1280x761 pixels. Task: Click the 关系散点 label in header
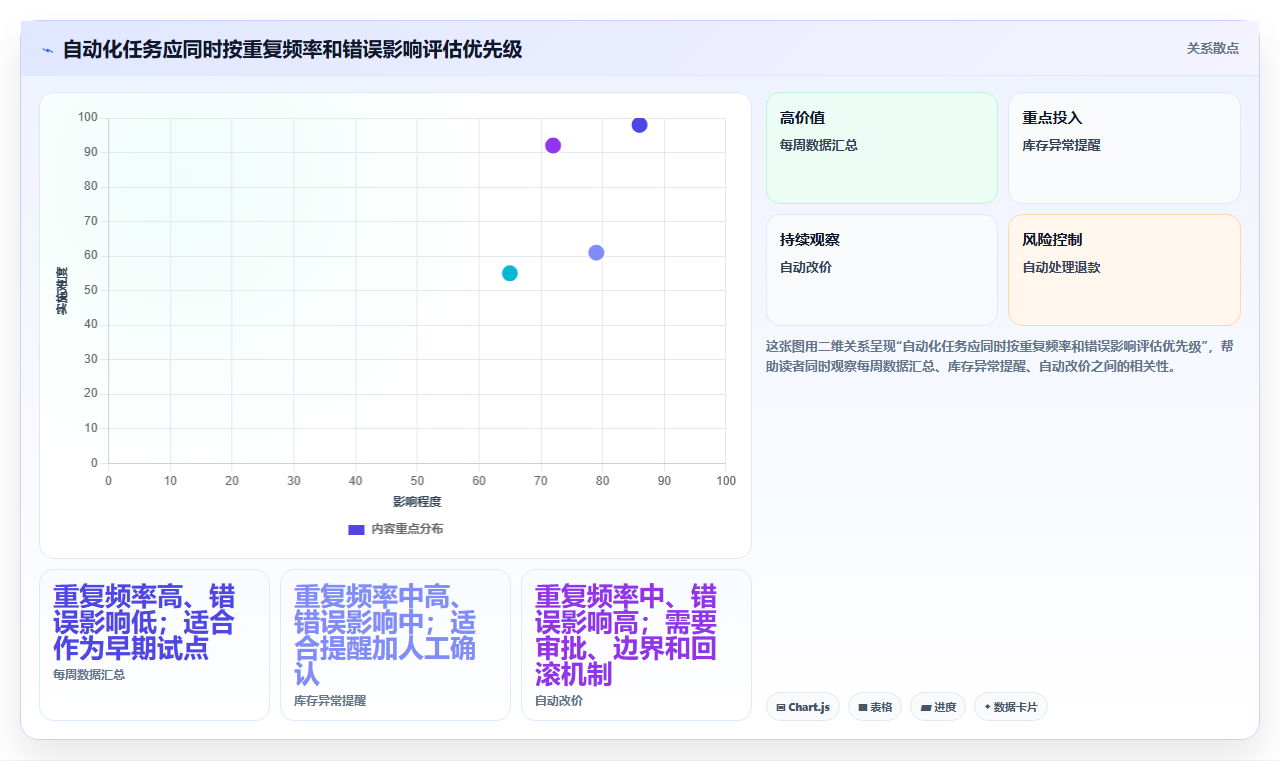1213,48
